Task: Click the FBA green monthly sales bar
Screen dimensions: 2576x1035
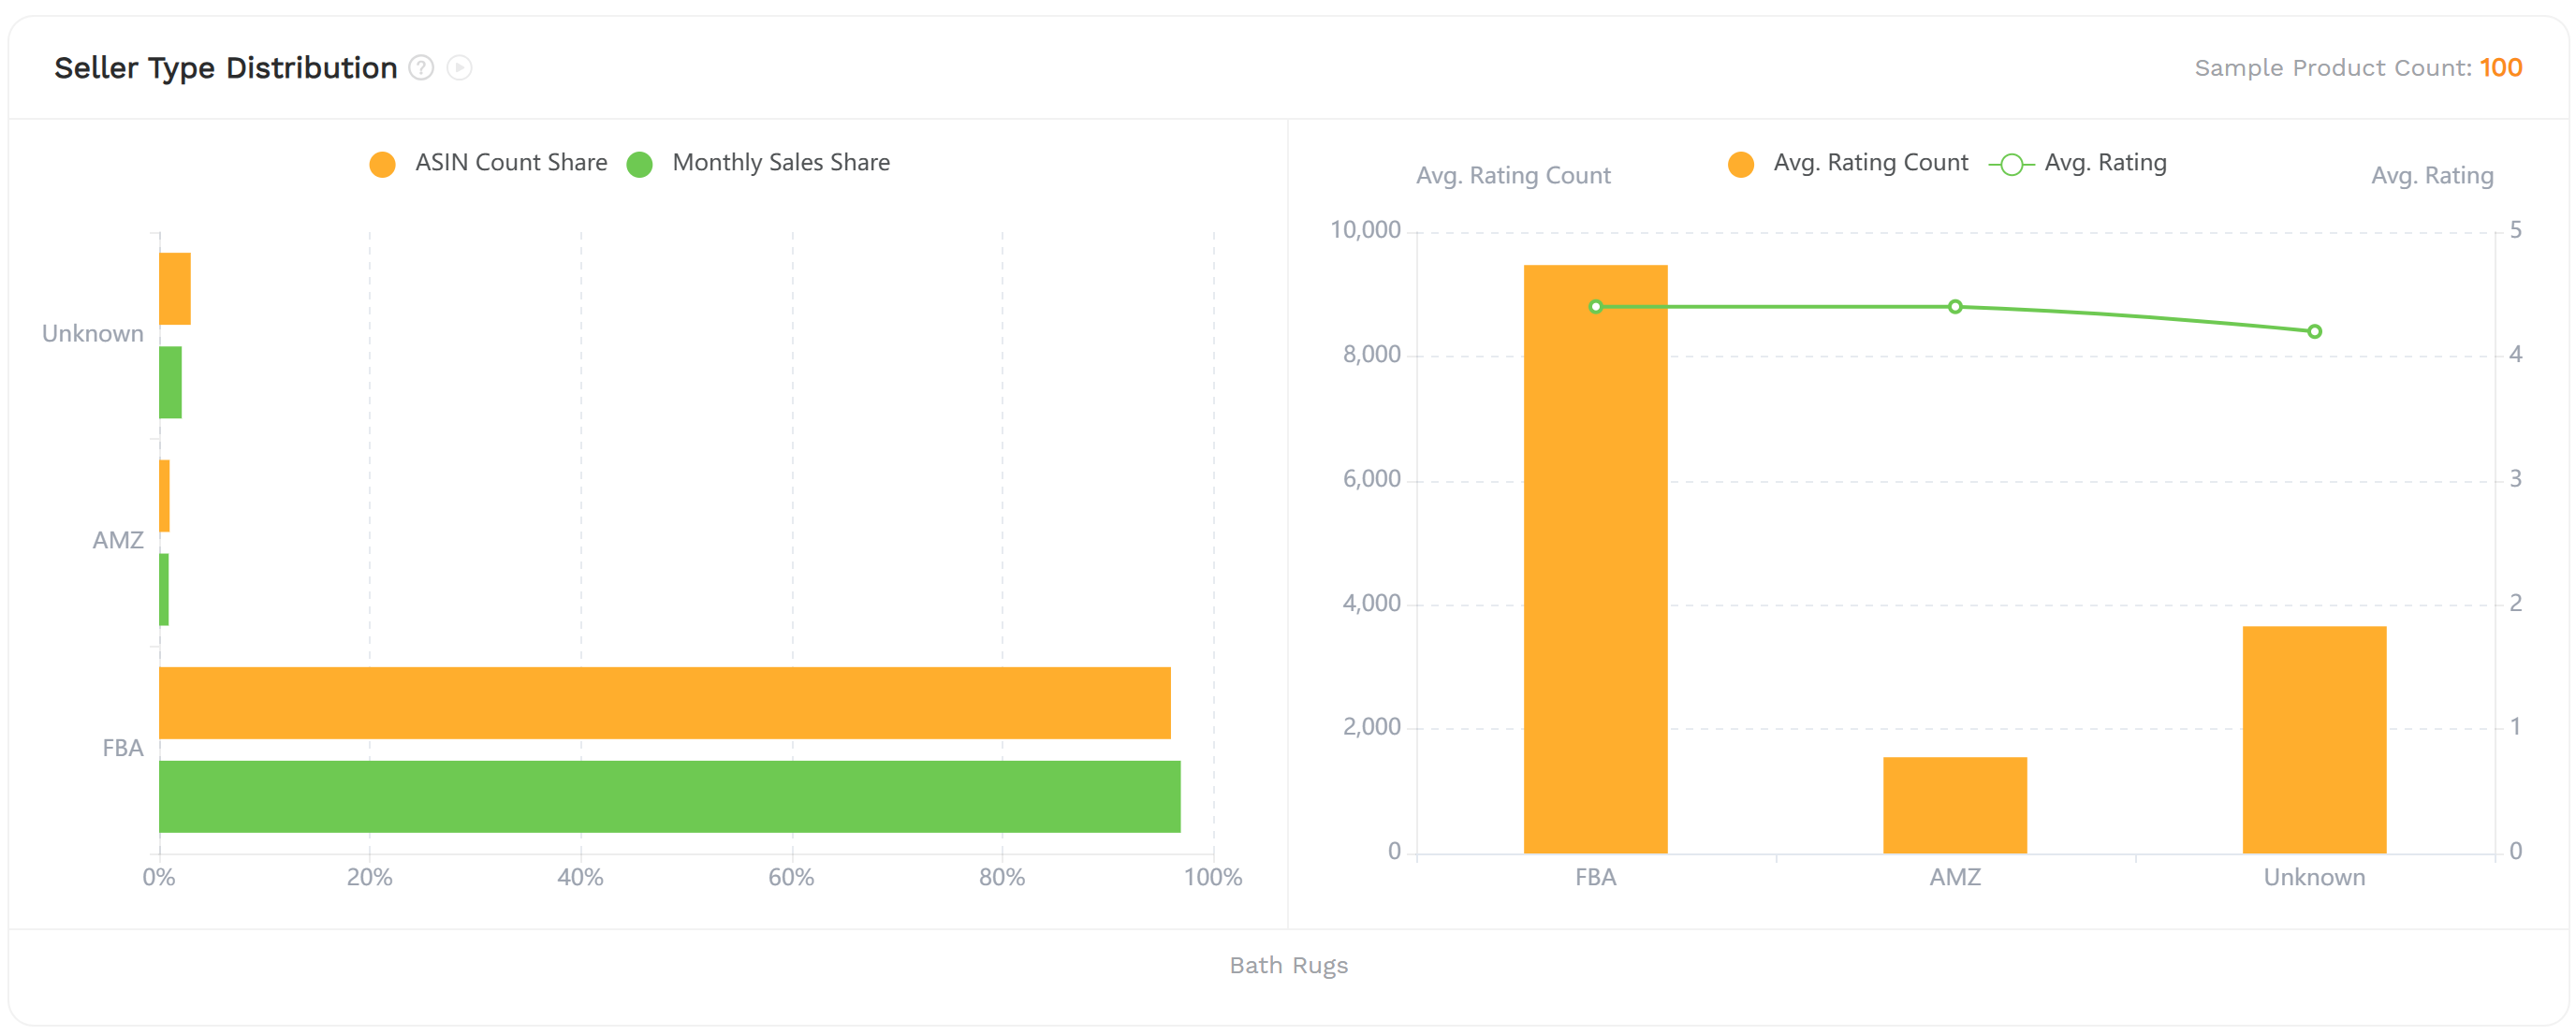Action: pos(670,797)
